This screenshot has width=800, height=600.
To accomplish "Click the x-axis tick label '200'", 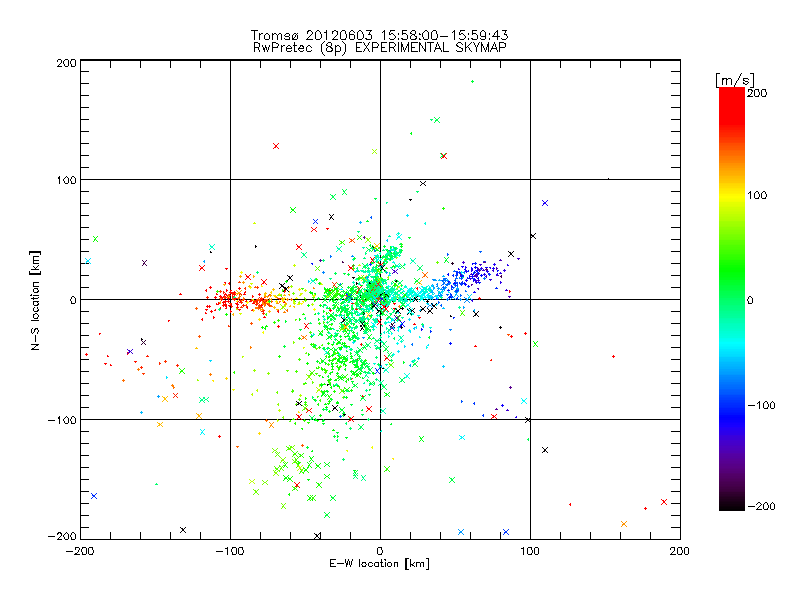I will (680, 551).
